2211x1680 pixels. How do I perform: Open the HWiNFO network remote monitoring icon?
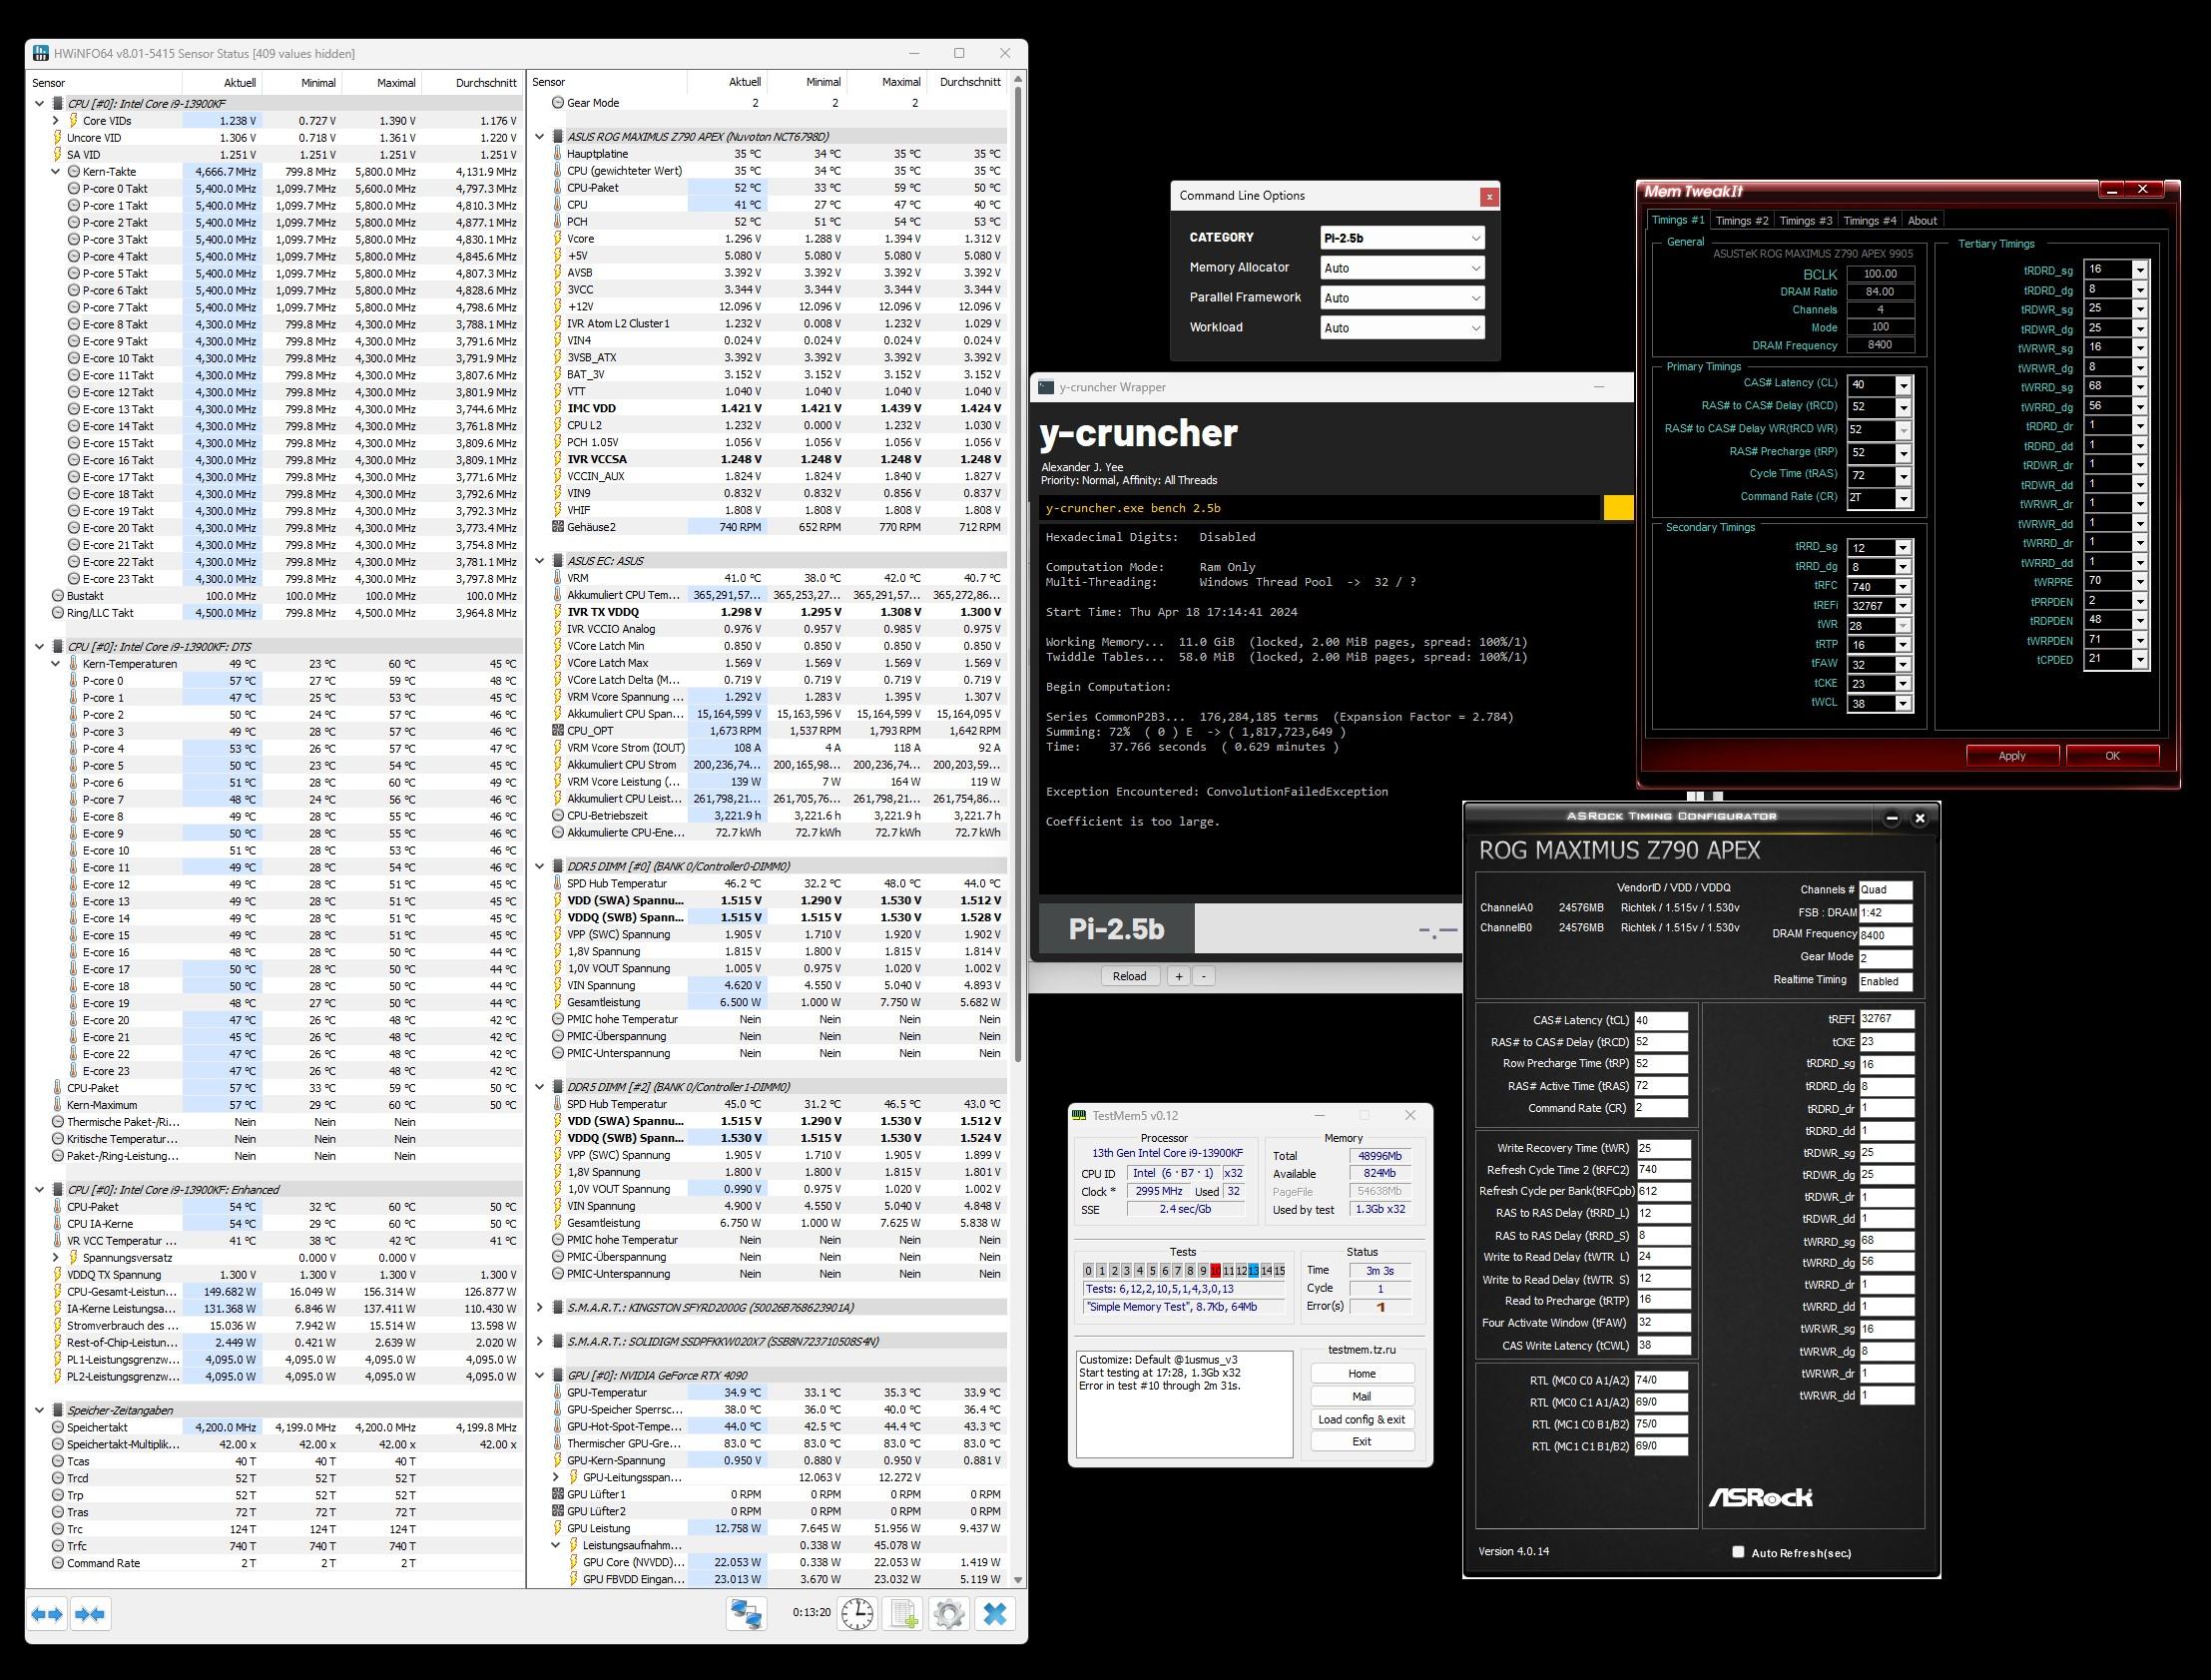tap(746, 1614)
